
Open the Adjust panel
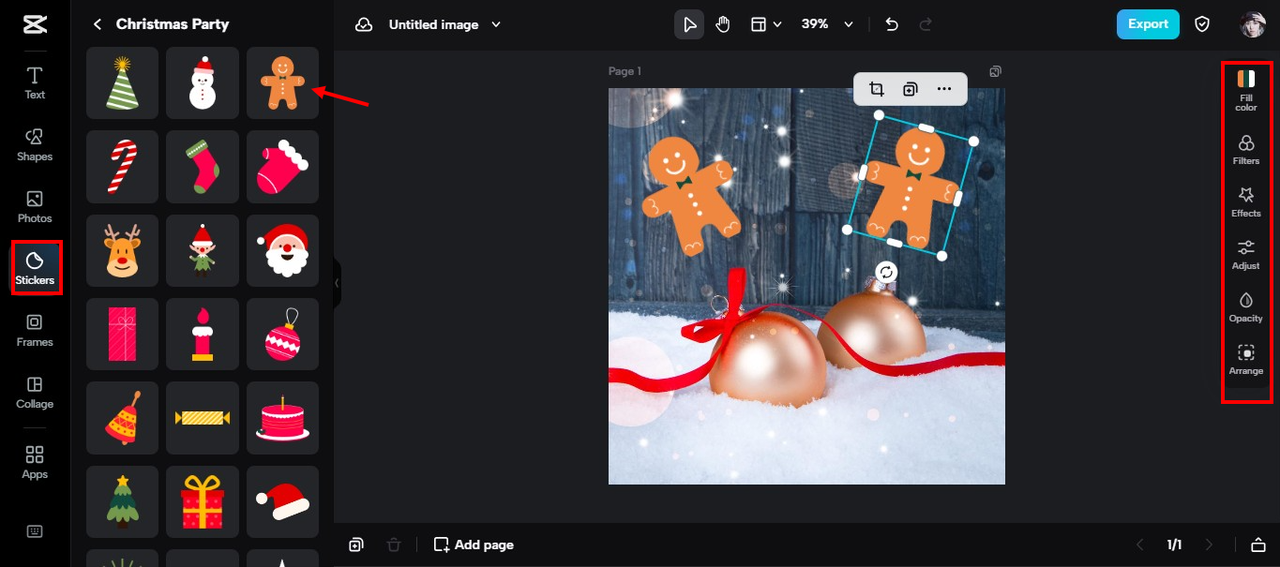tap(1246, 254)
